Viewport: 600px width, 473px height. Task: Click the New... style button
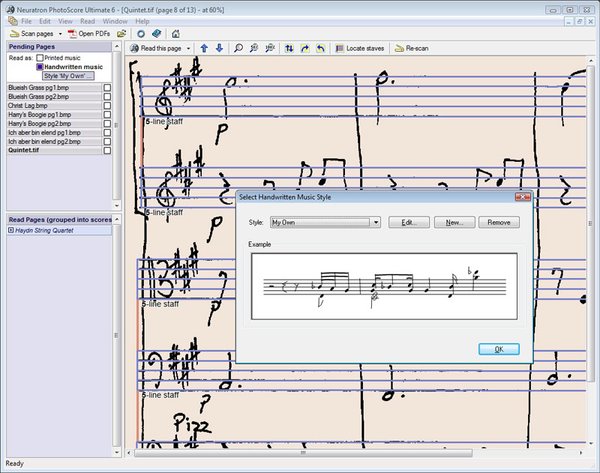(455, 222)
